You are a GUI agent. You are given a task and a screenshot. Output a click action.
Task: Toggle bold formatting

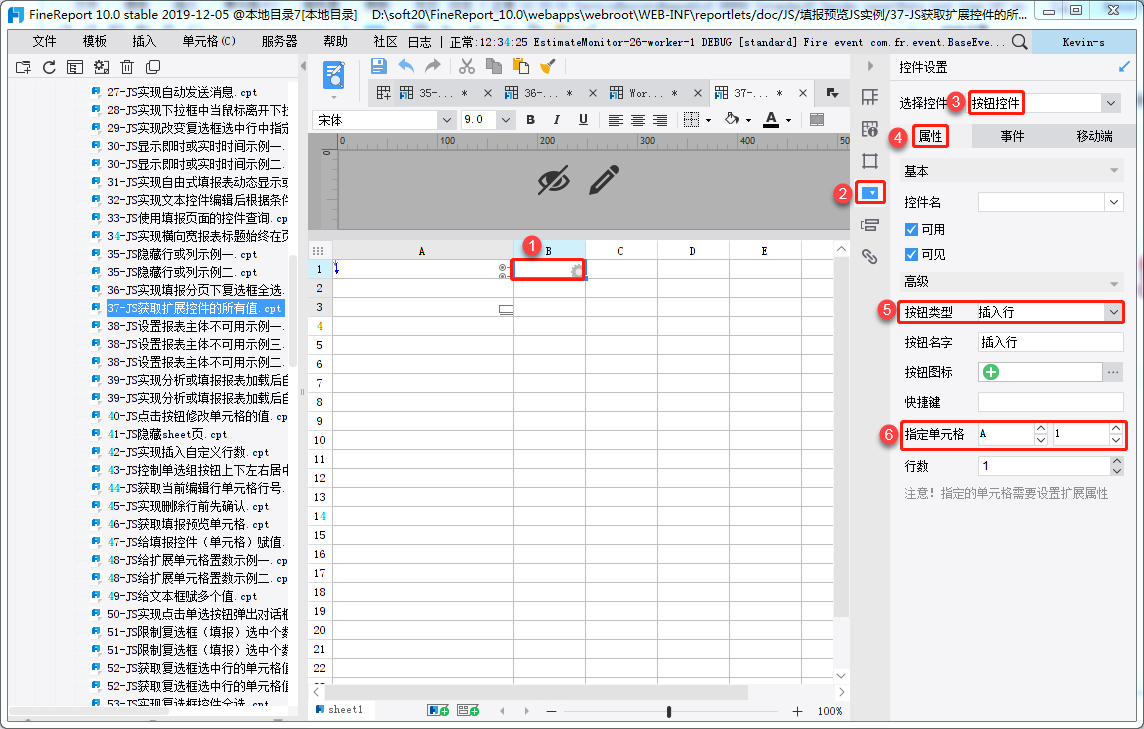point(530,120)
